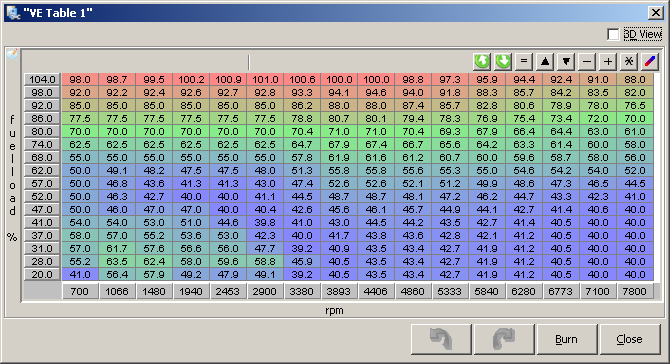The height and width of the screenshot is (364, 670).
Task: Click the black up-triangle increment tool
Action: [x=545, y=62]
